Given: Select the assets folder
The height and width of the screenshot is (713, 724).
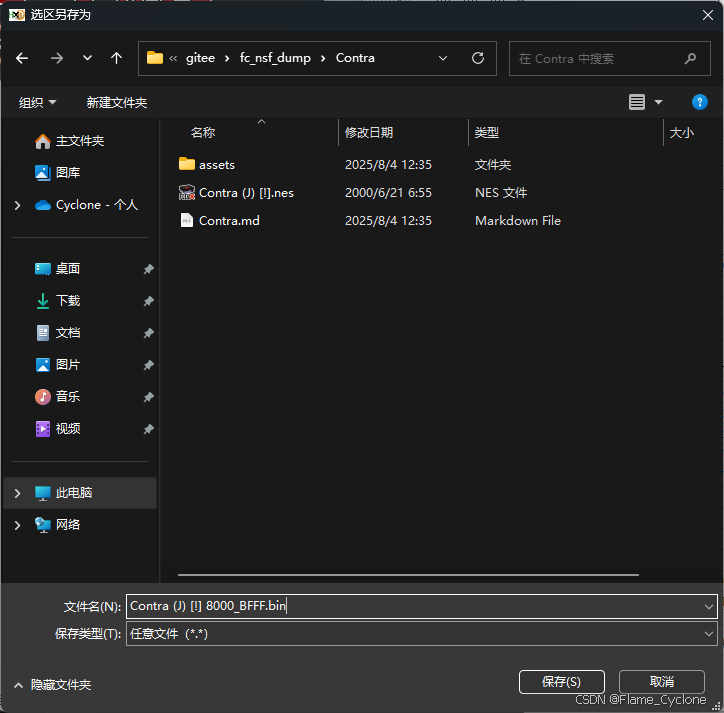Looking at the screenshot, I should 217,165.
